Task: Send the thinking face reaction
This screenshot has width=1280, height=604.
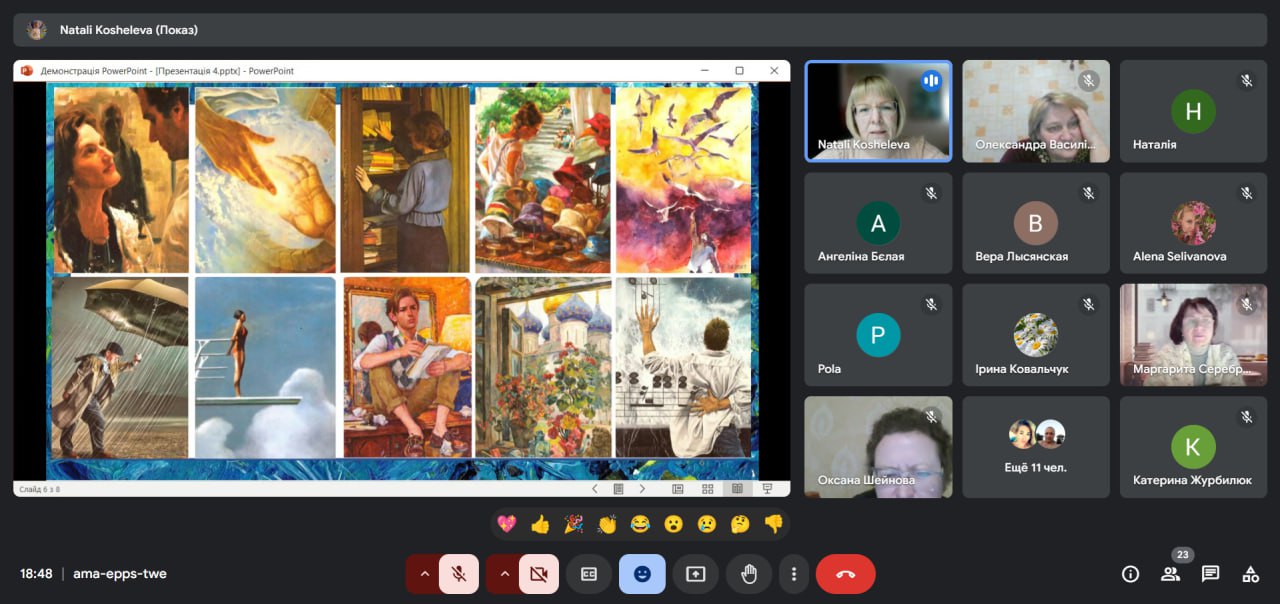Action: 740,524
